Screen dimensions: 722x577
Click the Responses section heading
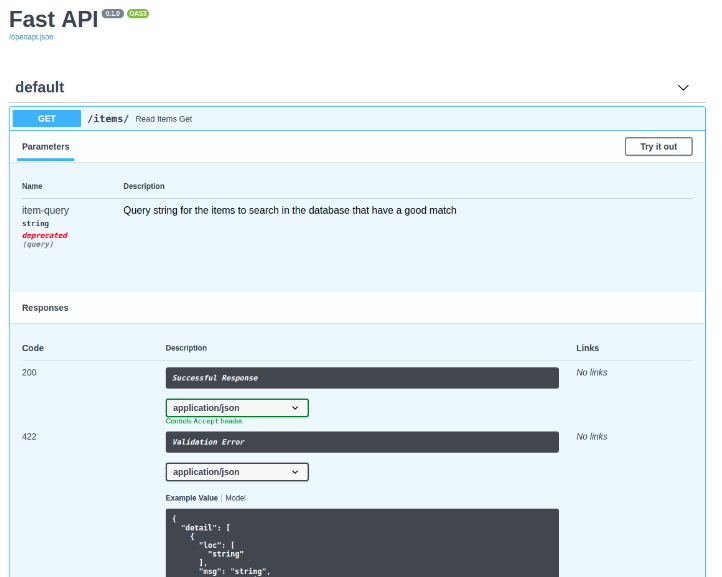click(x=45, y=308)
